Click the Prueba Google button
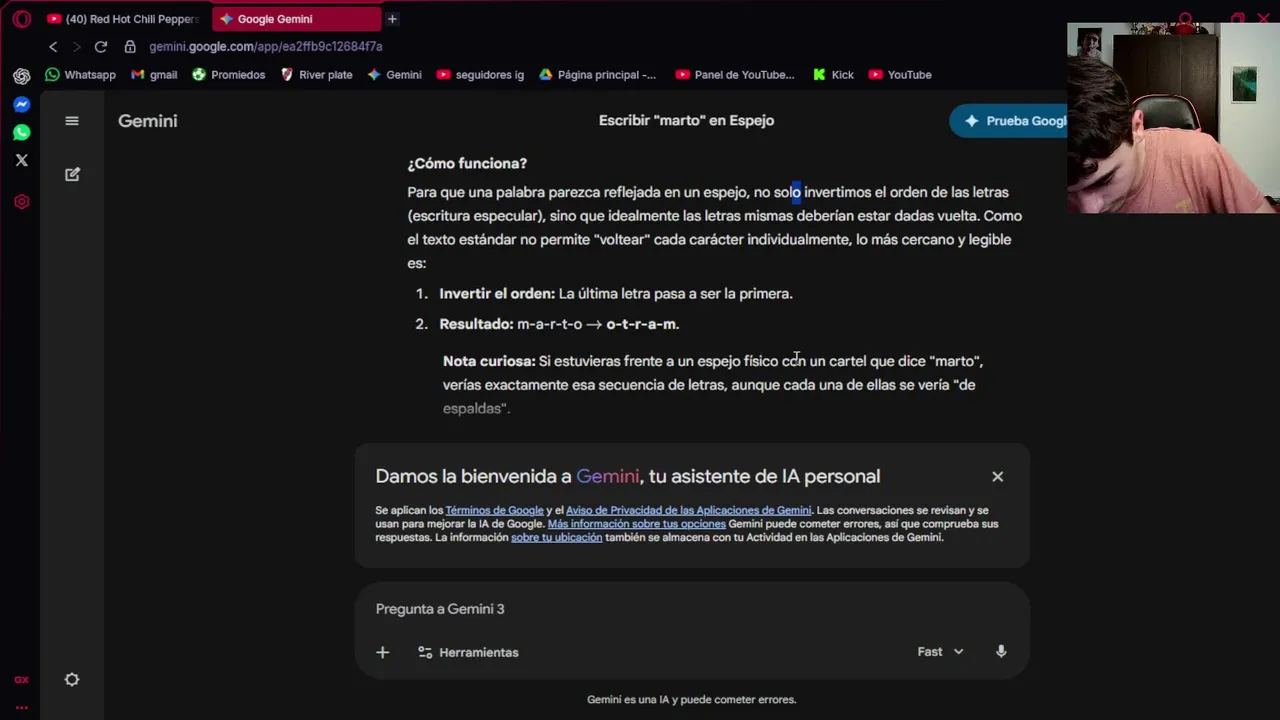1280x720 pixels. pos(1010,121)
